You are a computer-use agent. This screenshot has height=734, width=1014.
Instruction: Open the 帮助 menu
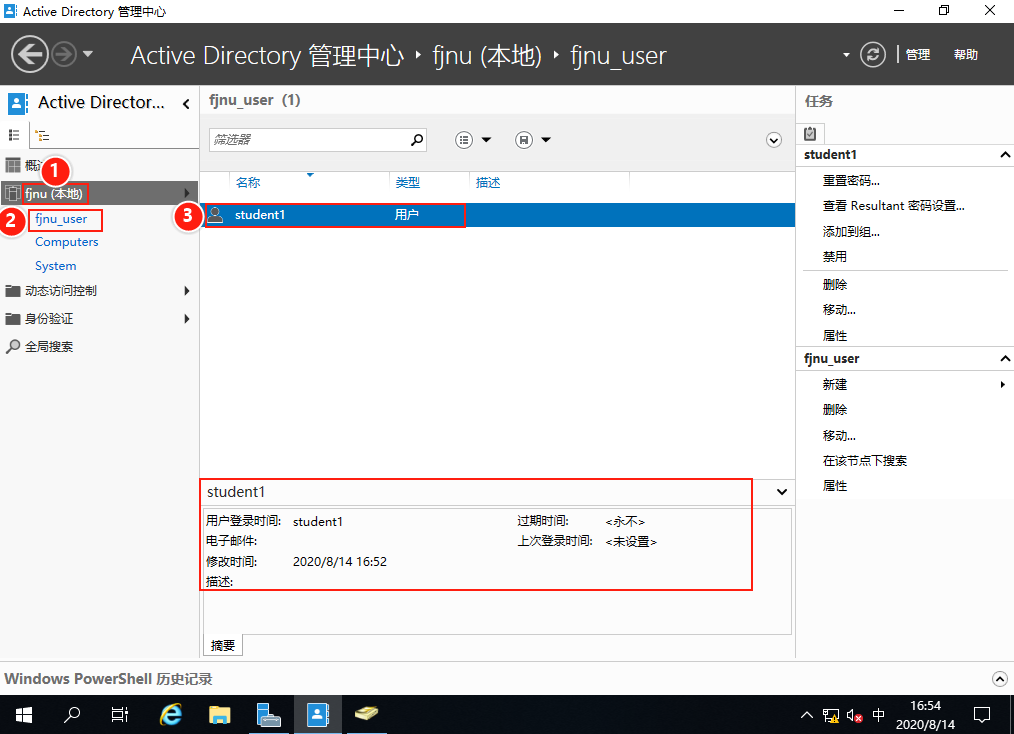(x=965, y=55)
